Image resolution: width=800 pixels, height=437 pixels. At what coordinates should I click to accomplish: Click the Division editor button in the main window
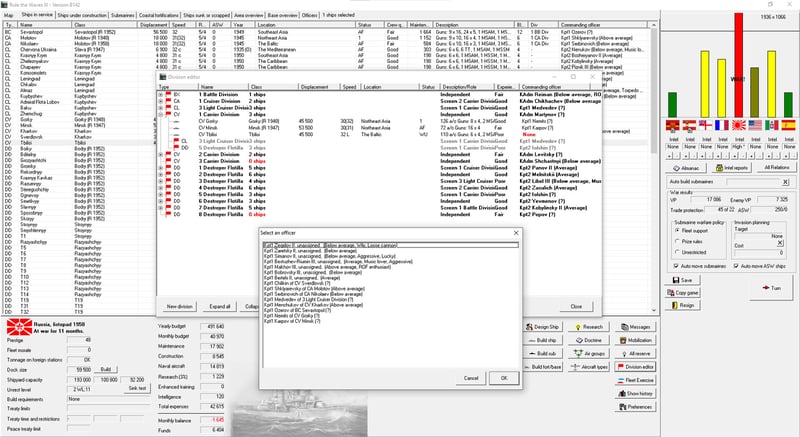636,367
